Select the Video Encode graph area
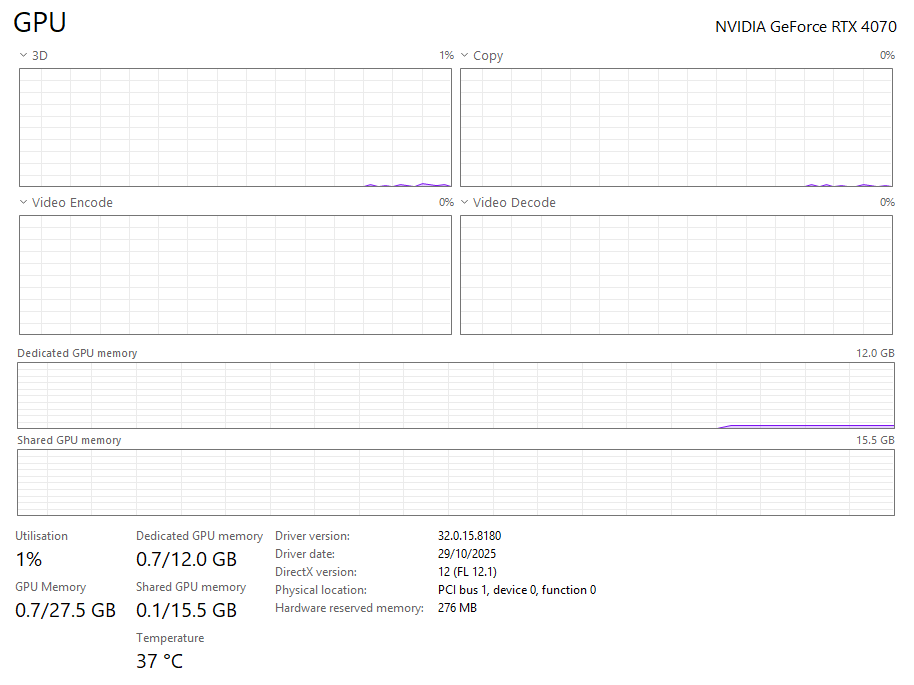914x685 pixels. click(x=235, y=275)
